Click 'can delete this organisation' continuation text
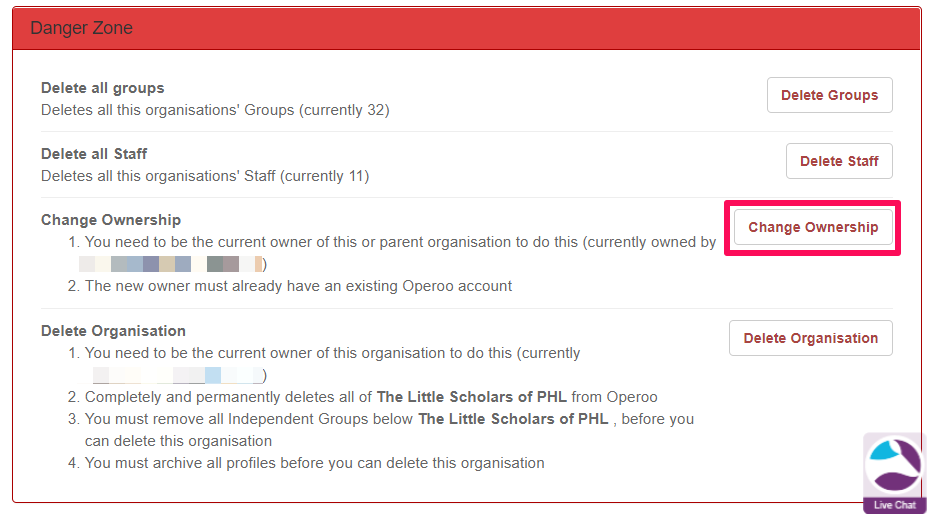Image resolution: width=930 pixels, height=518 pixels. coord(178,441)
